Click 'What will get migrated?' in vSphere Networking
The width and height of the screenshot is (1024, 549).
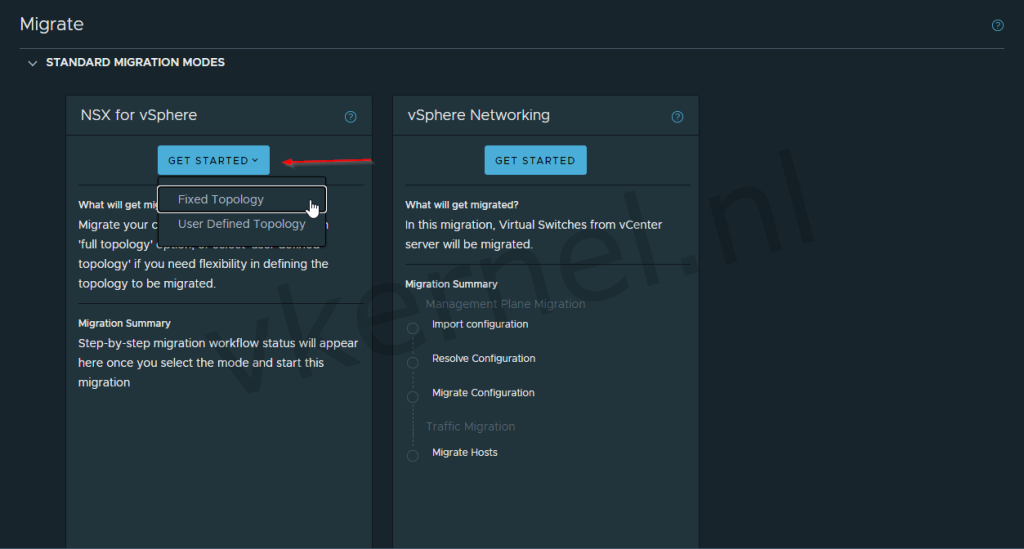tap(461, 205)
